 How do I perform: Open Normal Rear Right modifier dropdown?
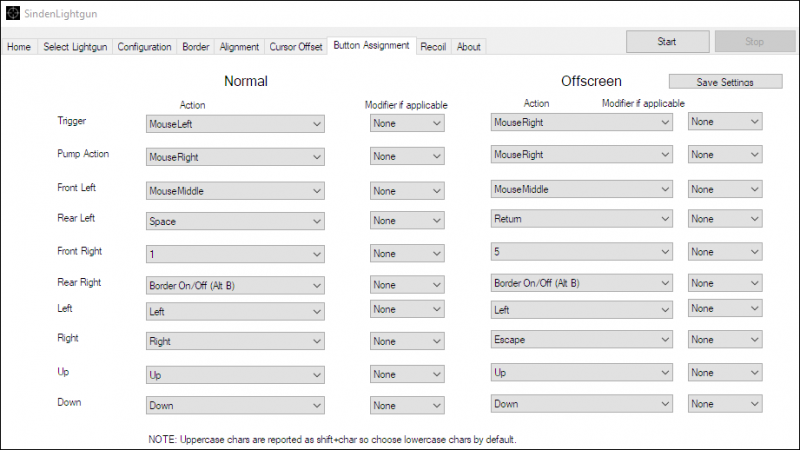407,285
